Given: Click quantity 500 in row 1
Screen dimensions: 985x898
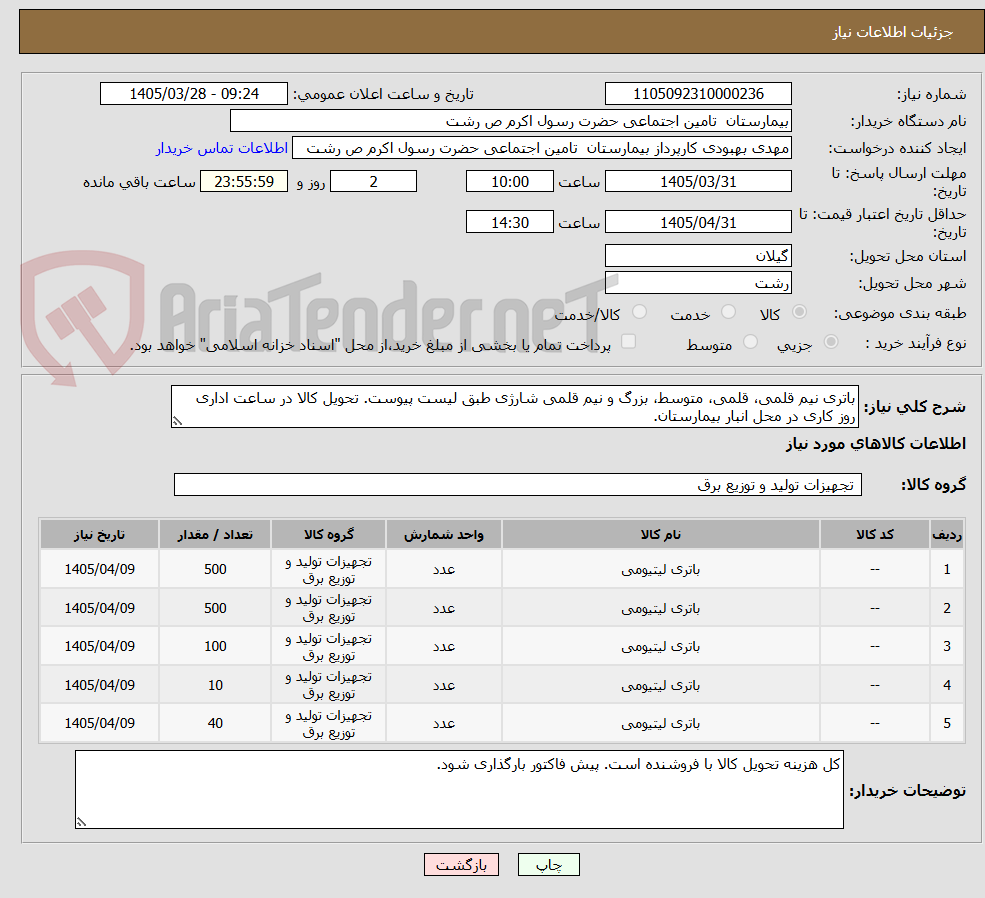Looking at the screenshot, I should coord(215,570).
